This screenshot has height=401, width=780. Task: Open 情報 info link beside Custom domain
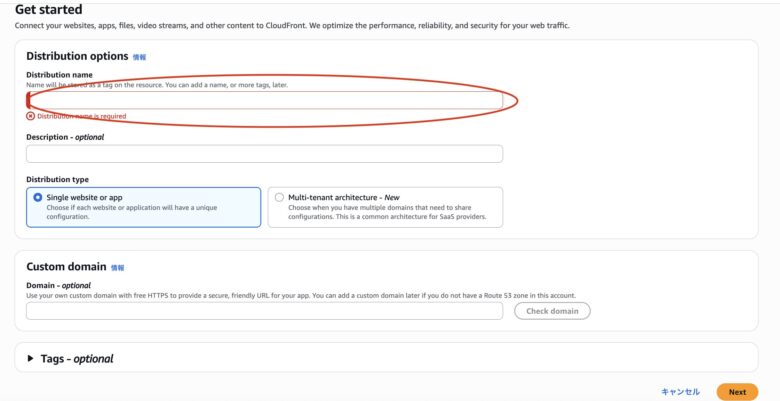[x=118, y=268]
